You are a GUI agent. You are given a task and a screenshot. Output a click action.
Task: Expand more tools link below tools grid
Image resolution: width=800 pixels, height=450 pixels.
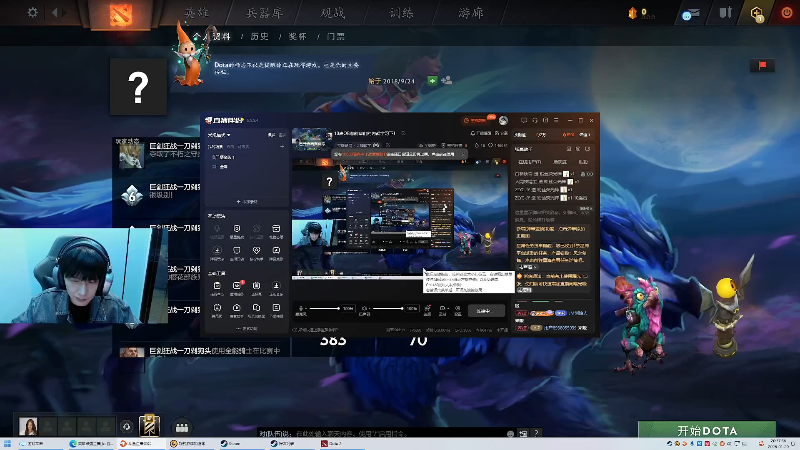pos(247,329)
